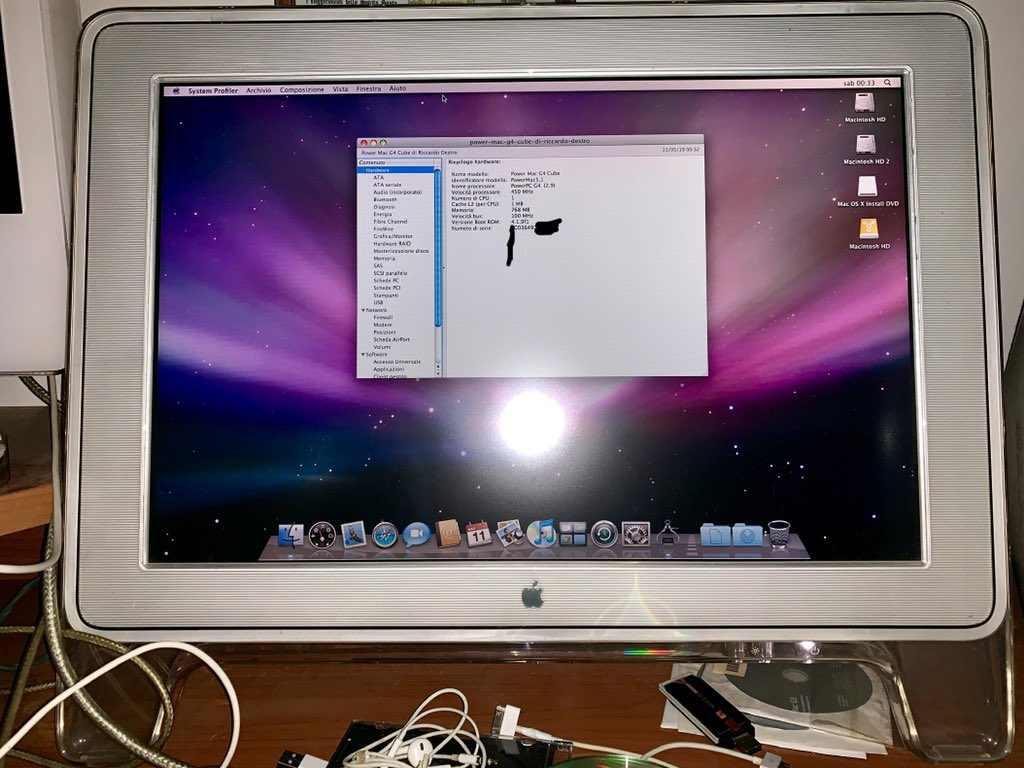Collapse the Network section triangle
Viewport: 1024px width, 768px height.
pyautogui.click(x=364, y=310)
